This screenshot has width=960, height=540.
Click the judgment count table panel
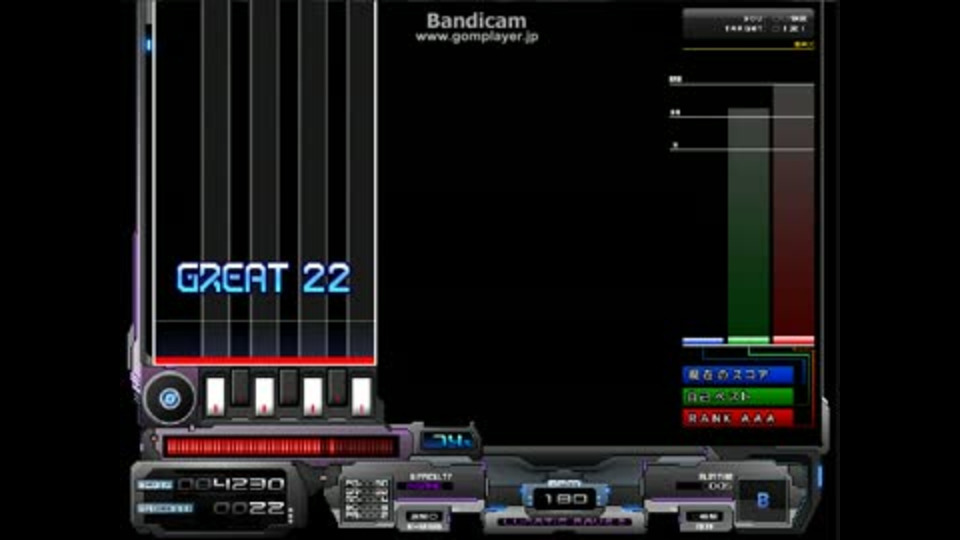point(366,500)
